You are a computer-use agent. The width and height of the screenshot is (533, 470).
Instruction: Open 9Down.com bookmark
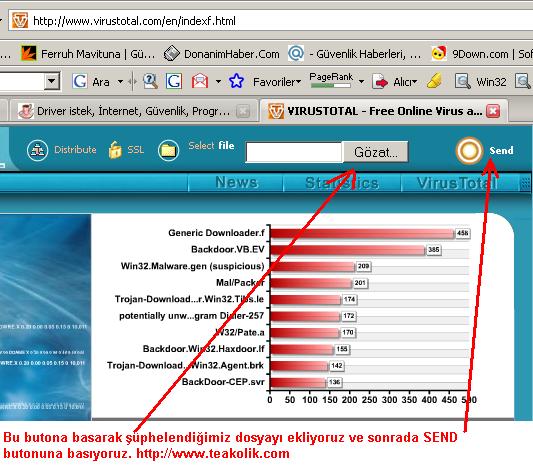tap(482, 54)
